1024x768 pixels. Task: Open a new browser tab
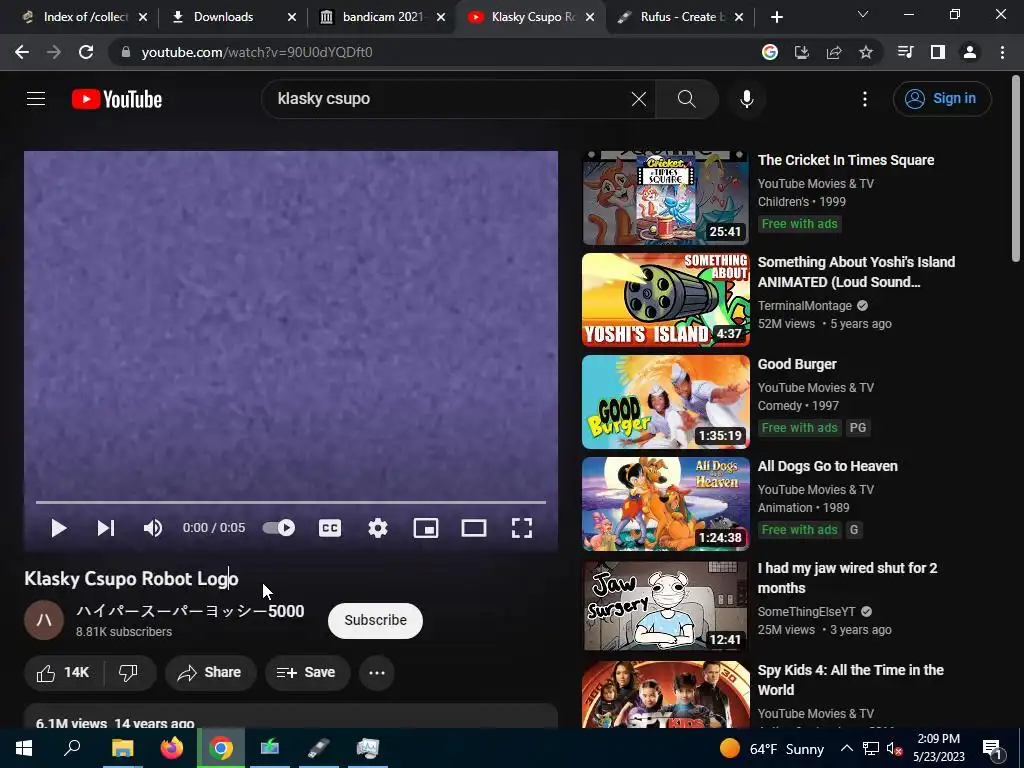pyautogui.click(x=776, y=17)
